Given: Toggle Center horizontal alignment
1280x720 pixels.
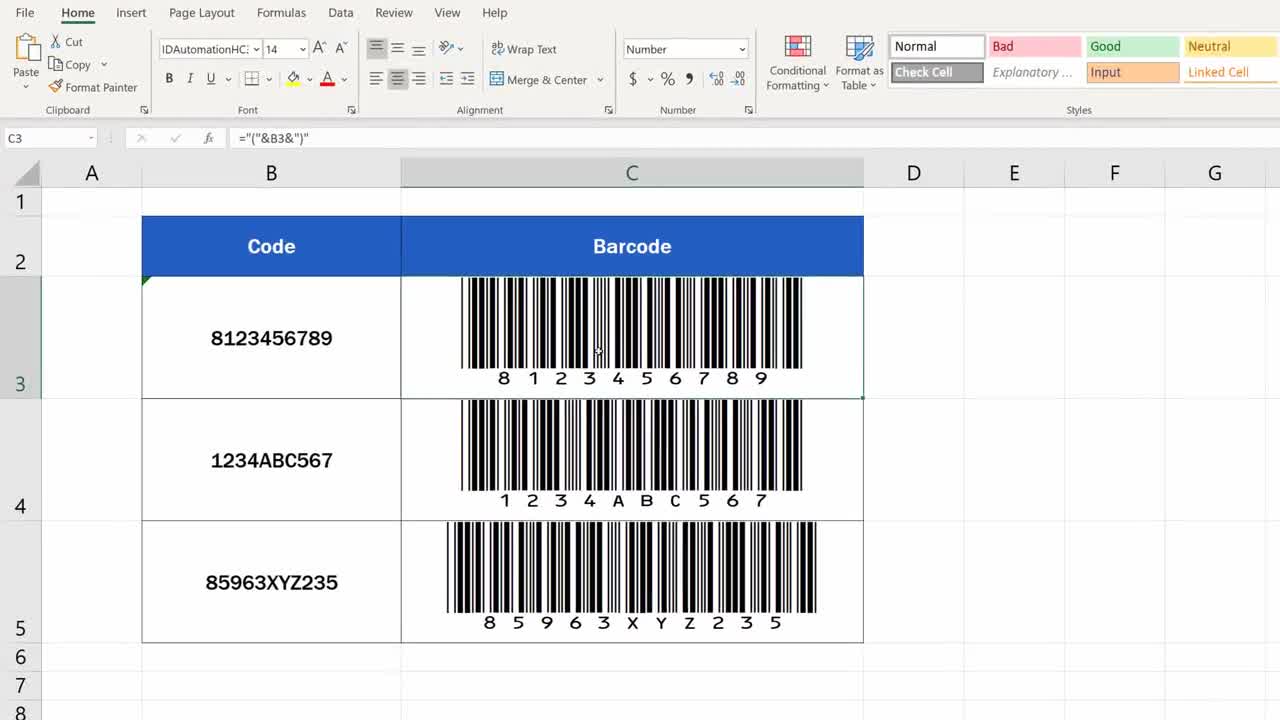Looking at the screenshot, I should 397,79.
